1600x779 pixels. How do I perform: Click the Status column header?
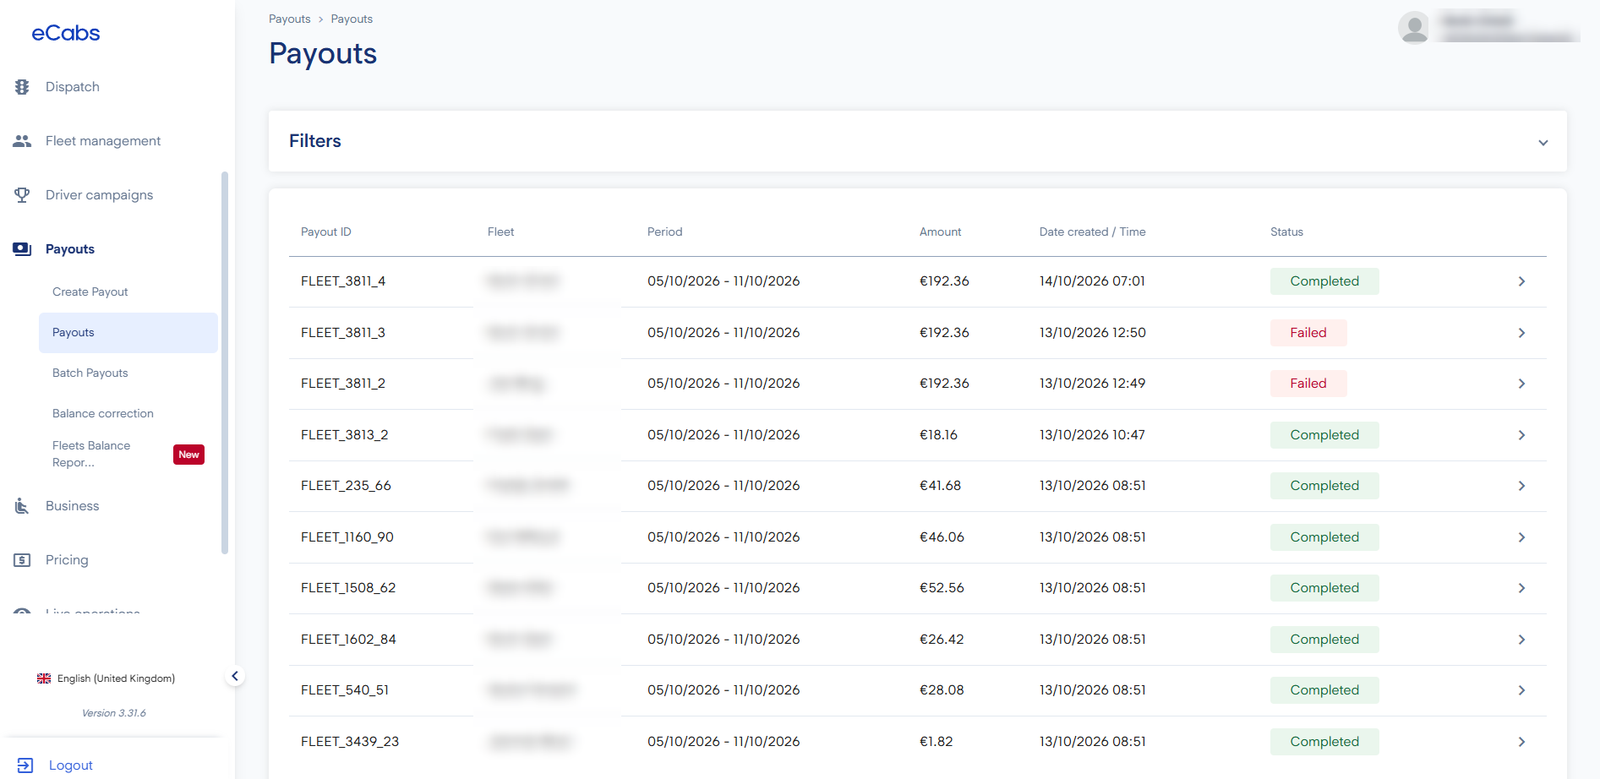click(1287, 232)
